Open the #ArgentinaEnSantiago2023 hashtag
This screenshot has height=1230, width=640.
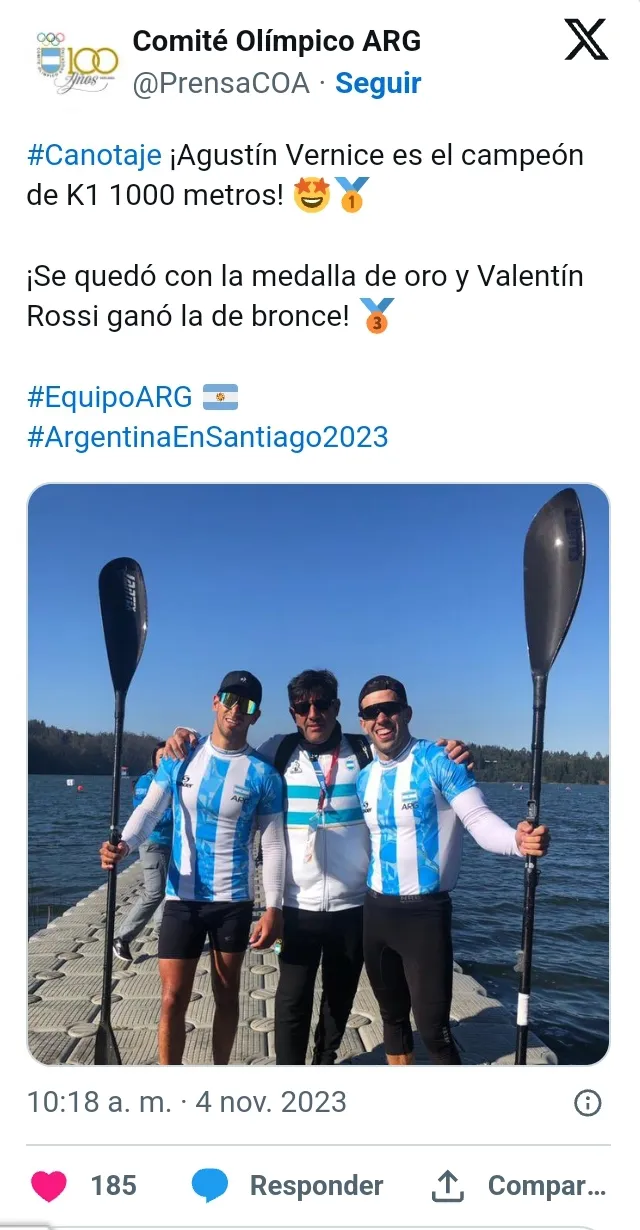(x=207, y=437)
